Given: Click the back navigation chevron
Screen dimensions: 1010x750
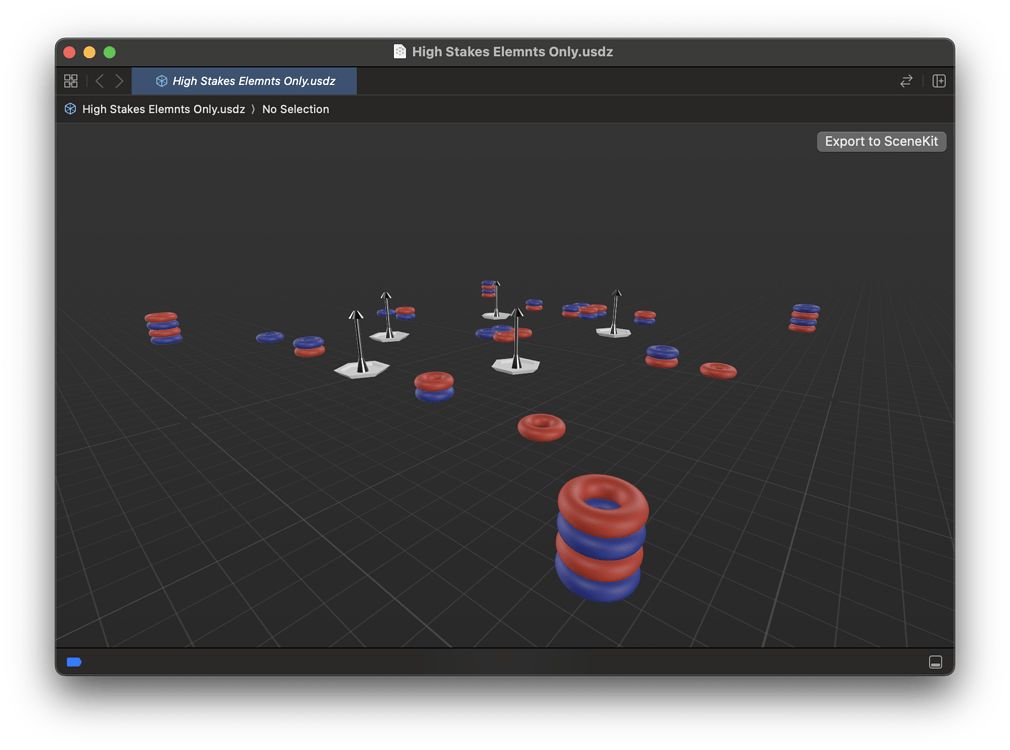Looking at the screenshot, I should (x=99, y=81).
